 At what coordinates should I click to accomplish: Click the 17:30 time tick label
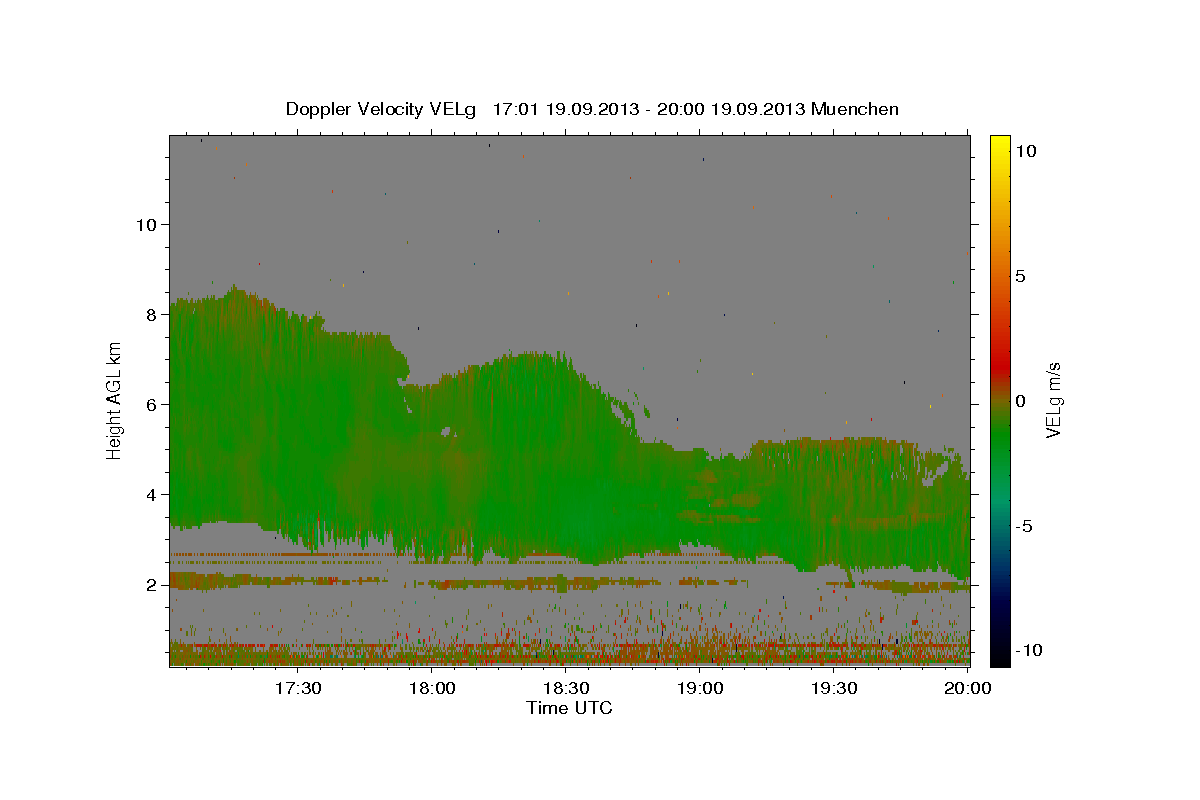point(297,688)
